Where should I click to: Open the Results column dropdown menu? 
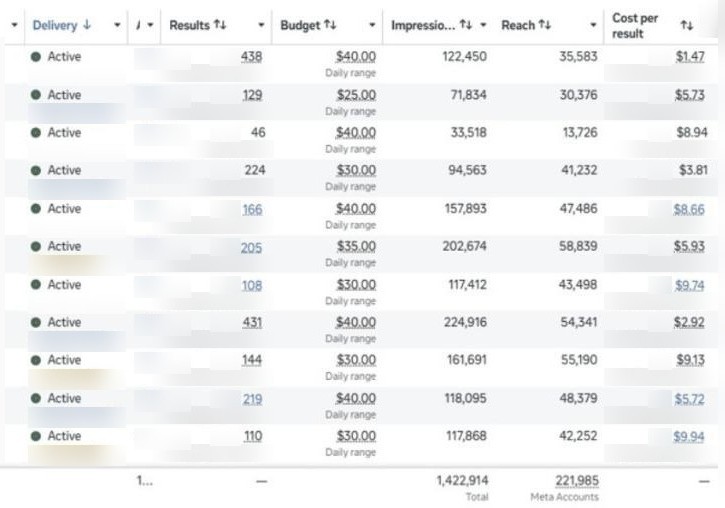click(x=261, y=25)
